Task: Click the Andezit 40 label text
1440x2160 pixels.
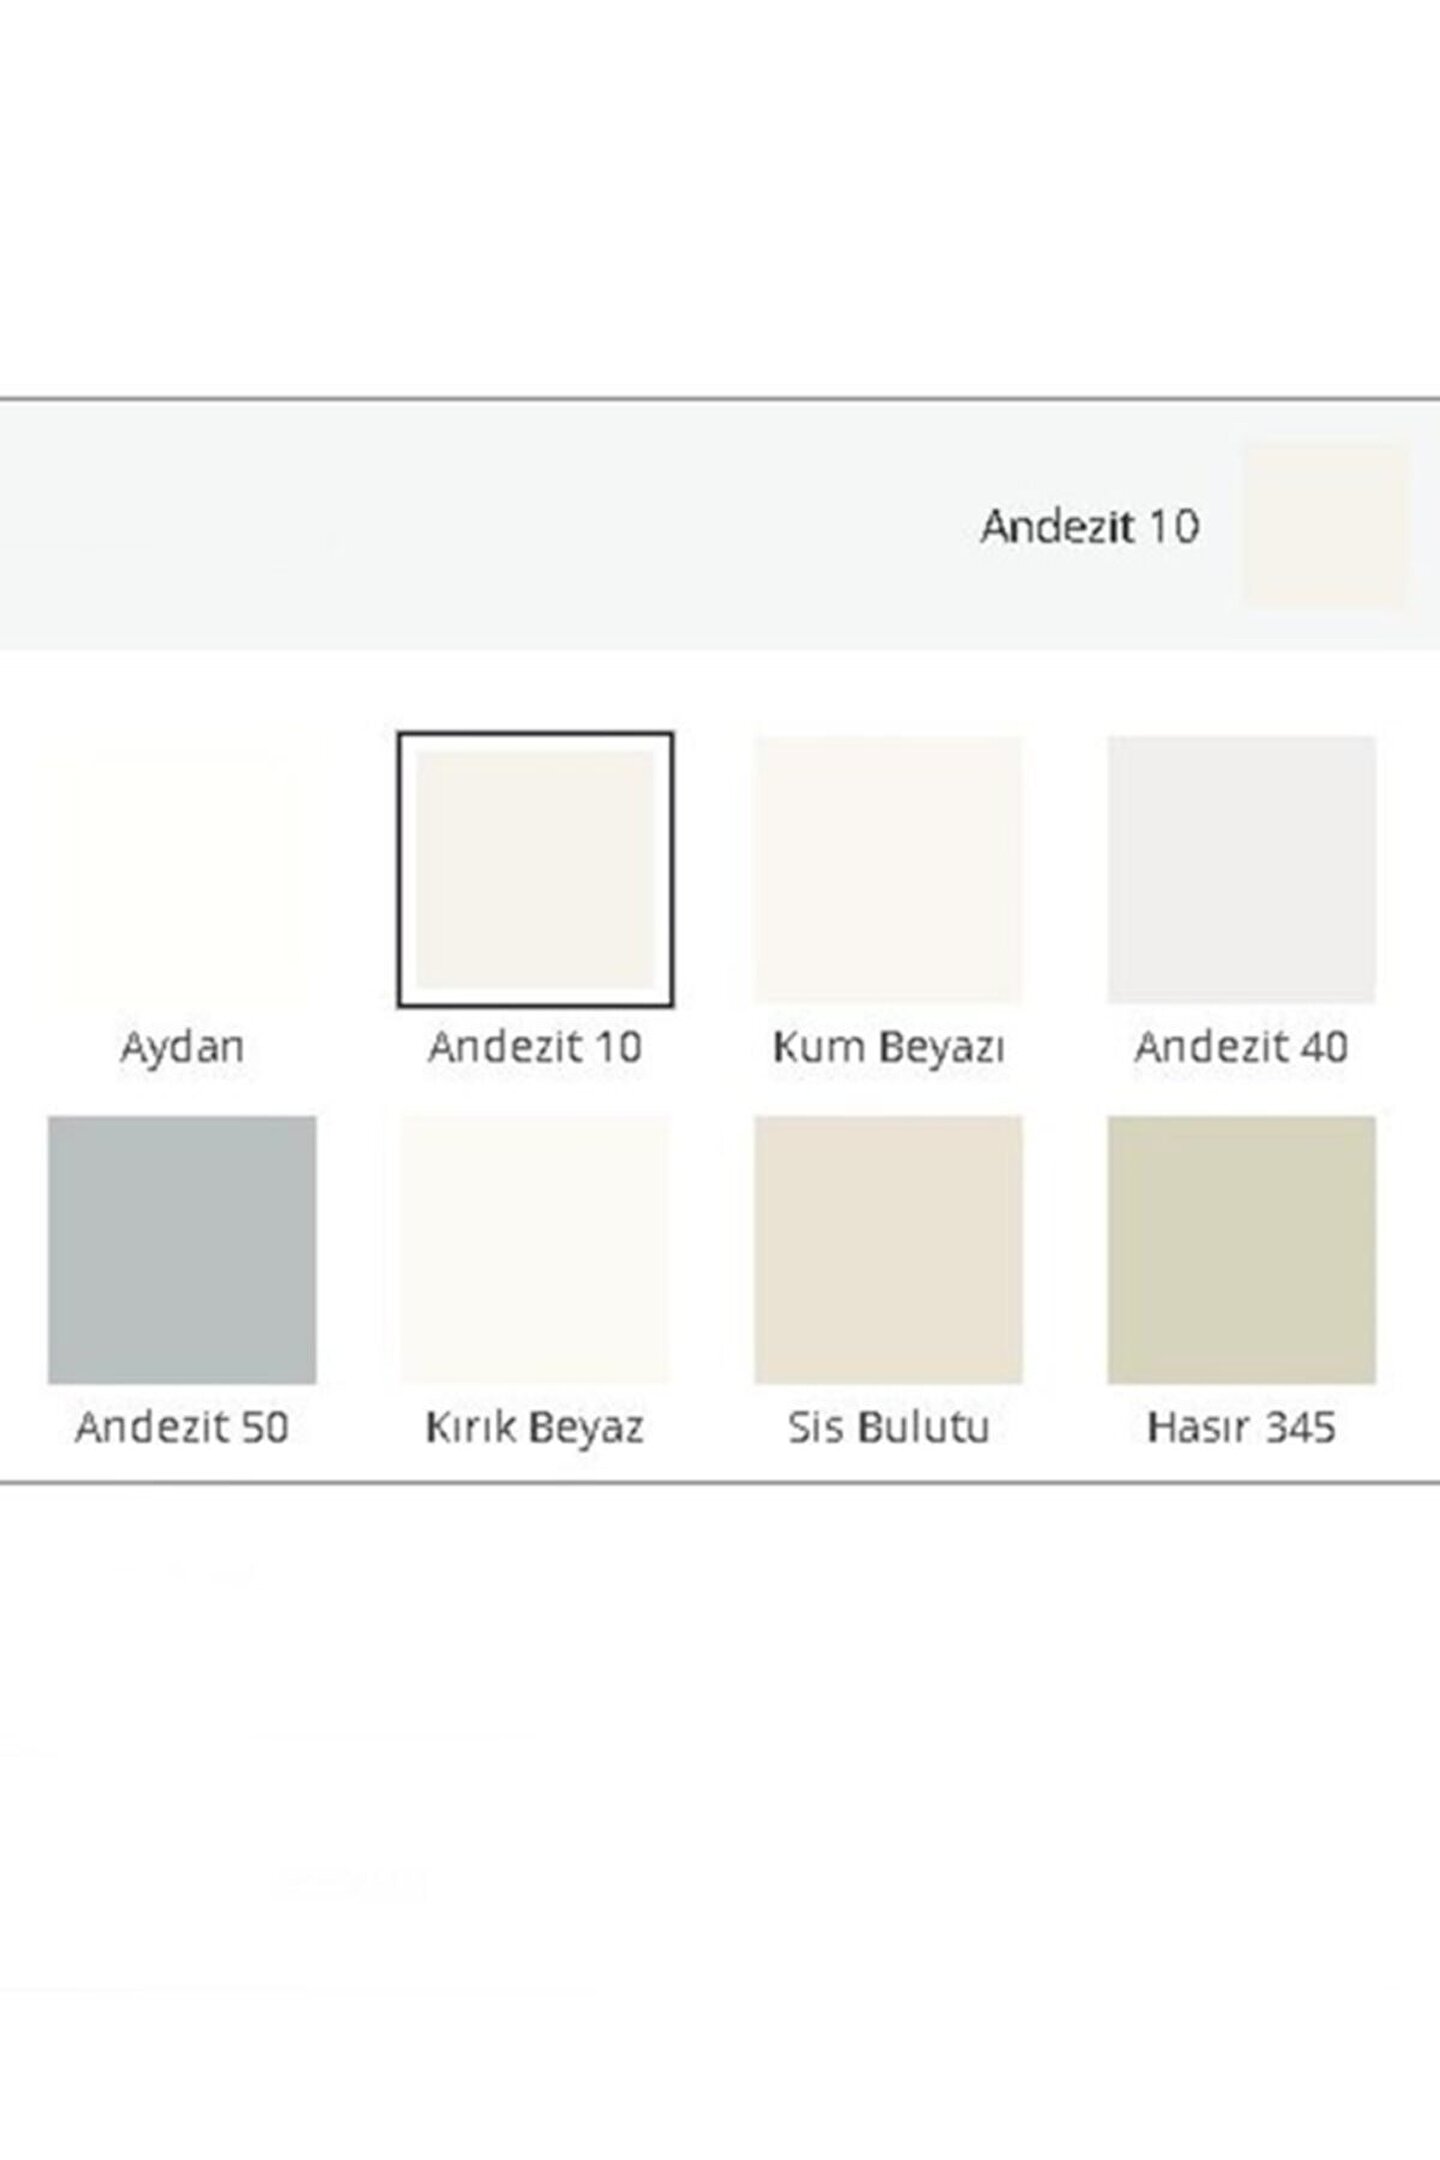Action: tap(1241, 1047)
